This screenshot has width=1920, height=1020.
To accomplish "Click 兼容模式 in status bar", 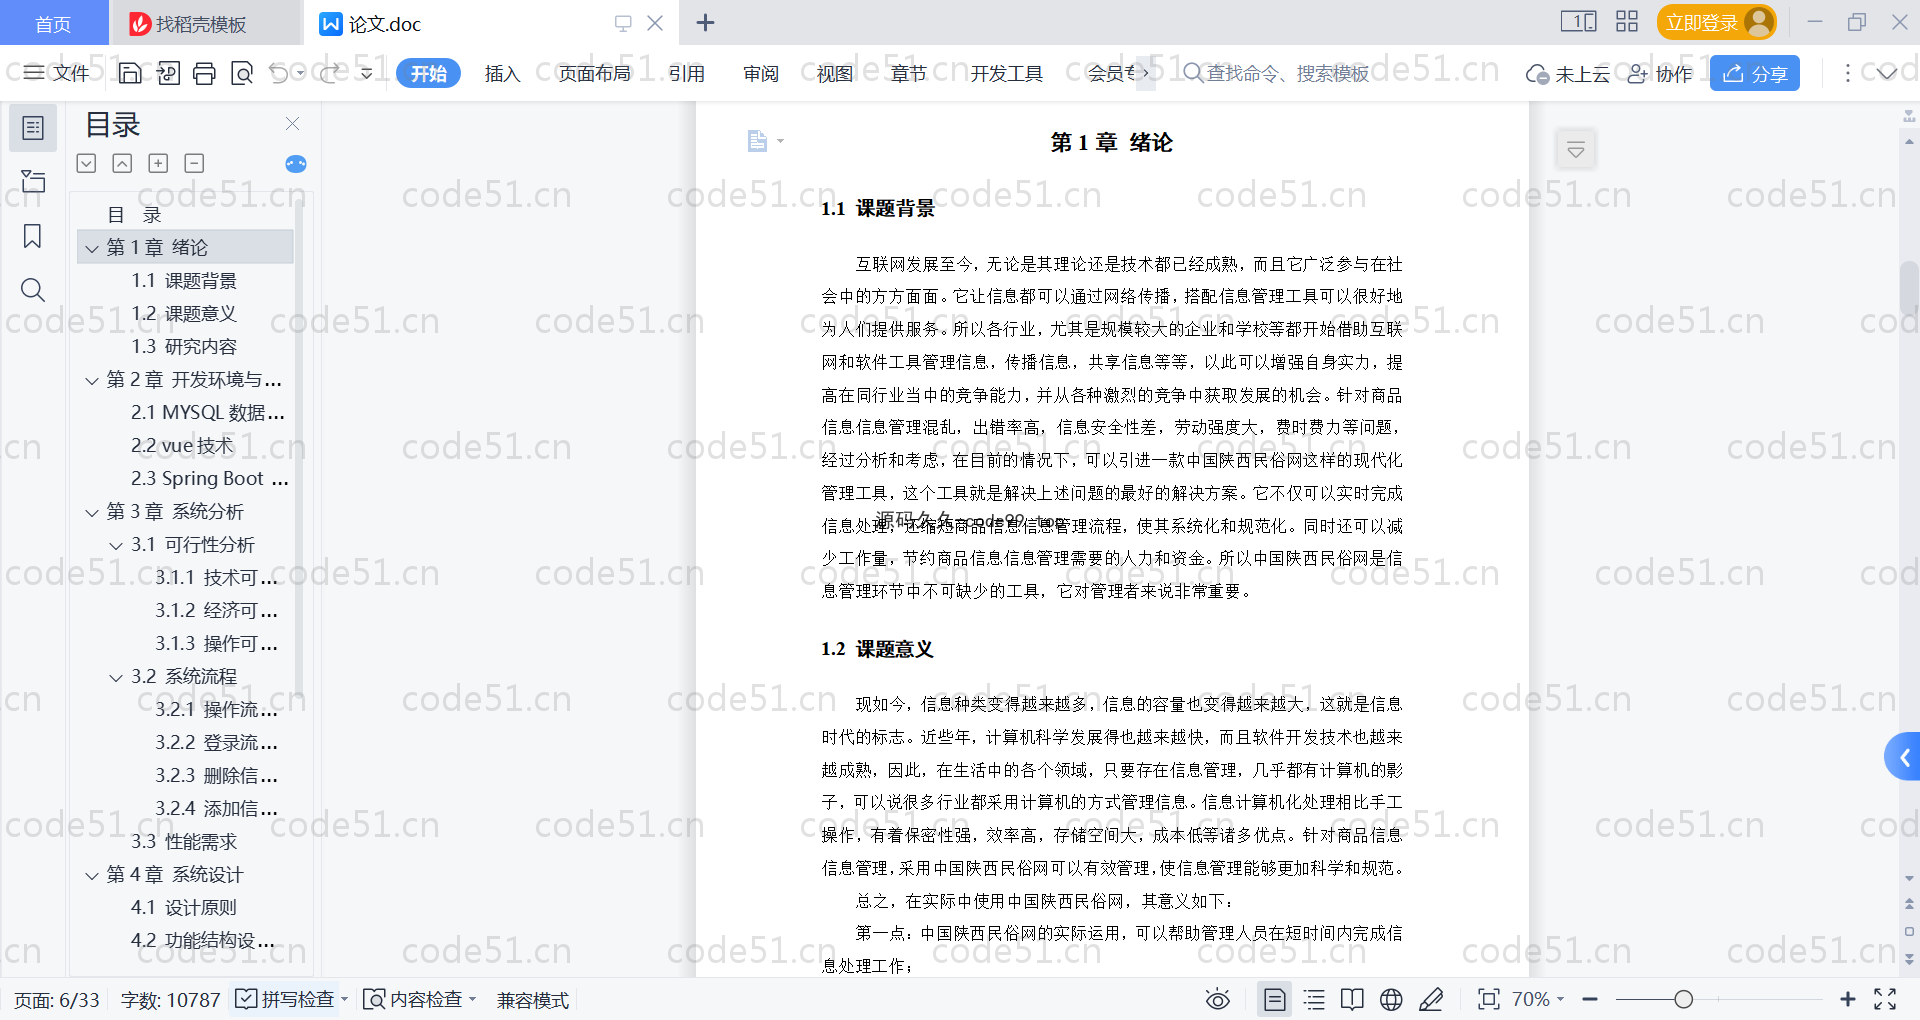I will coord(533,1000).
